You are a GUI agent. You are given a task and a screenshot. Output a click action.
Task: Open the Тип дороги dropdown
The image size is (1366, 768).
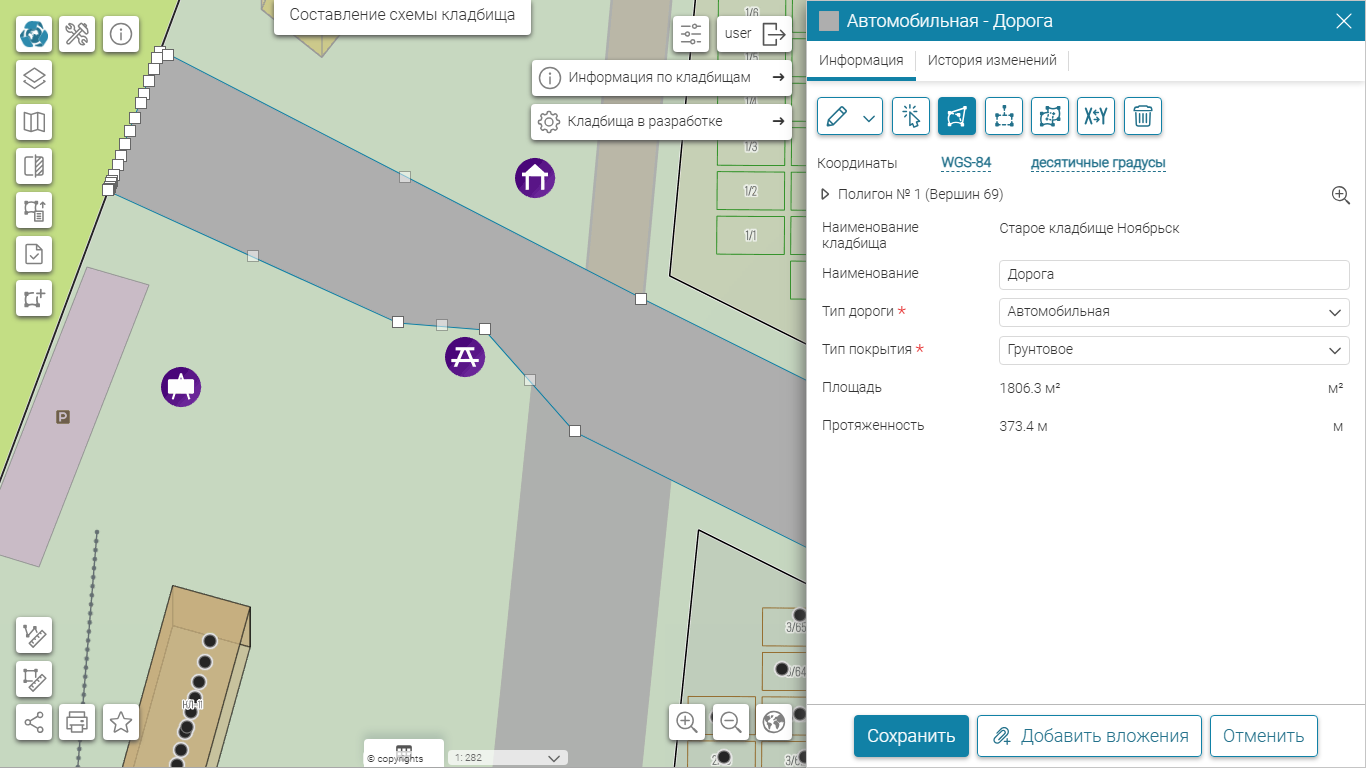point(1173,312)
